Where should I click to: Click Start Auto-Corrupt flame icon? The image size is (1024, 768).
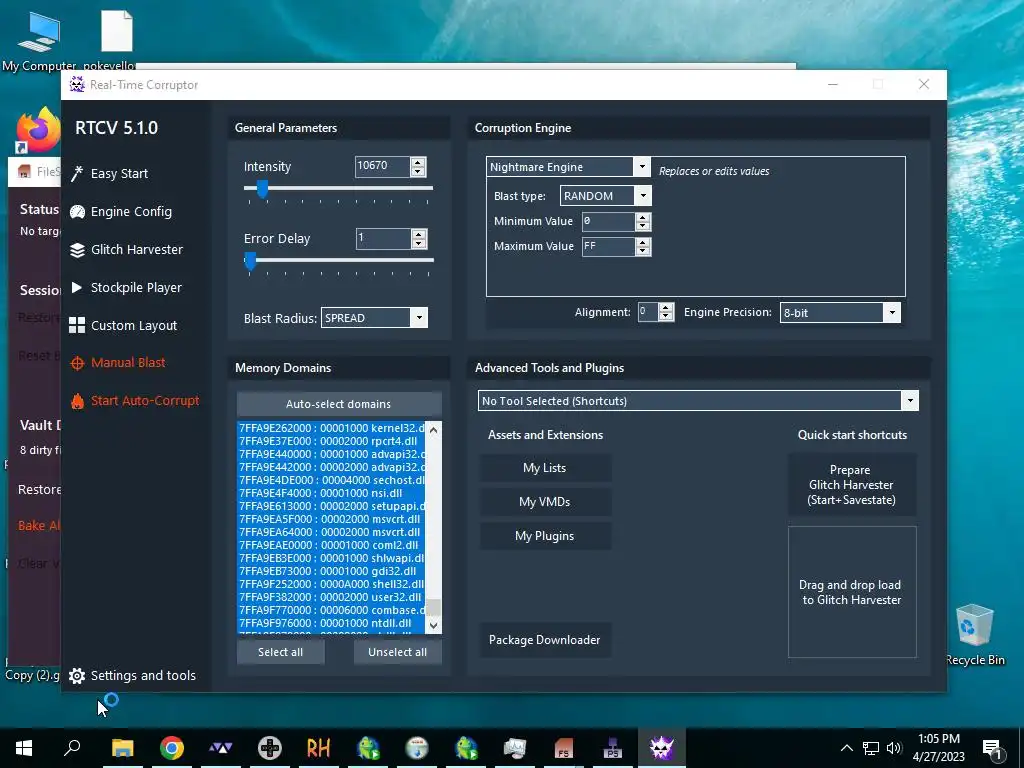[x=77, y=401]
